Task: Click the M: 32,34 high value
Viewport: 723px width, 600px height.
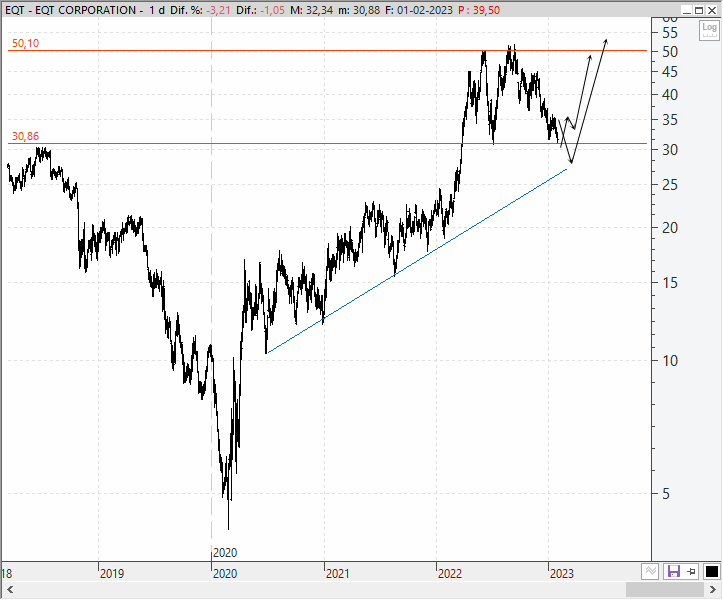Action: point(311,10)
